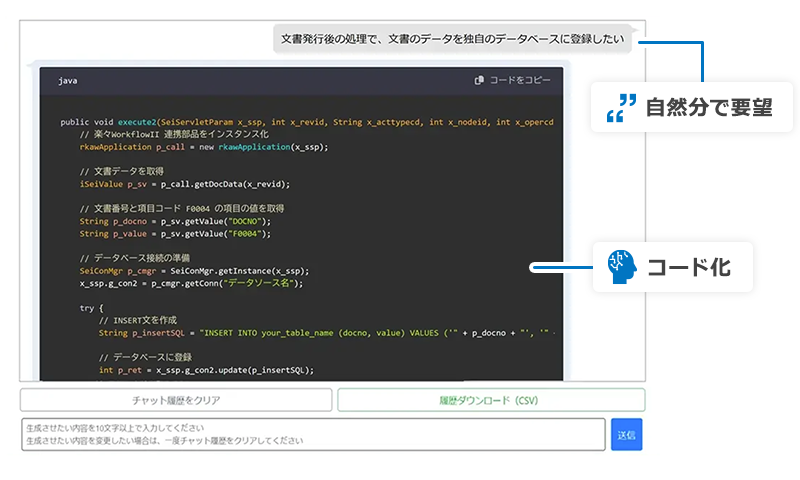
Task: Click the public void execute2 code line
Action: tap(307, 122)
